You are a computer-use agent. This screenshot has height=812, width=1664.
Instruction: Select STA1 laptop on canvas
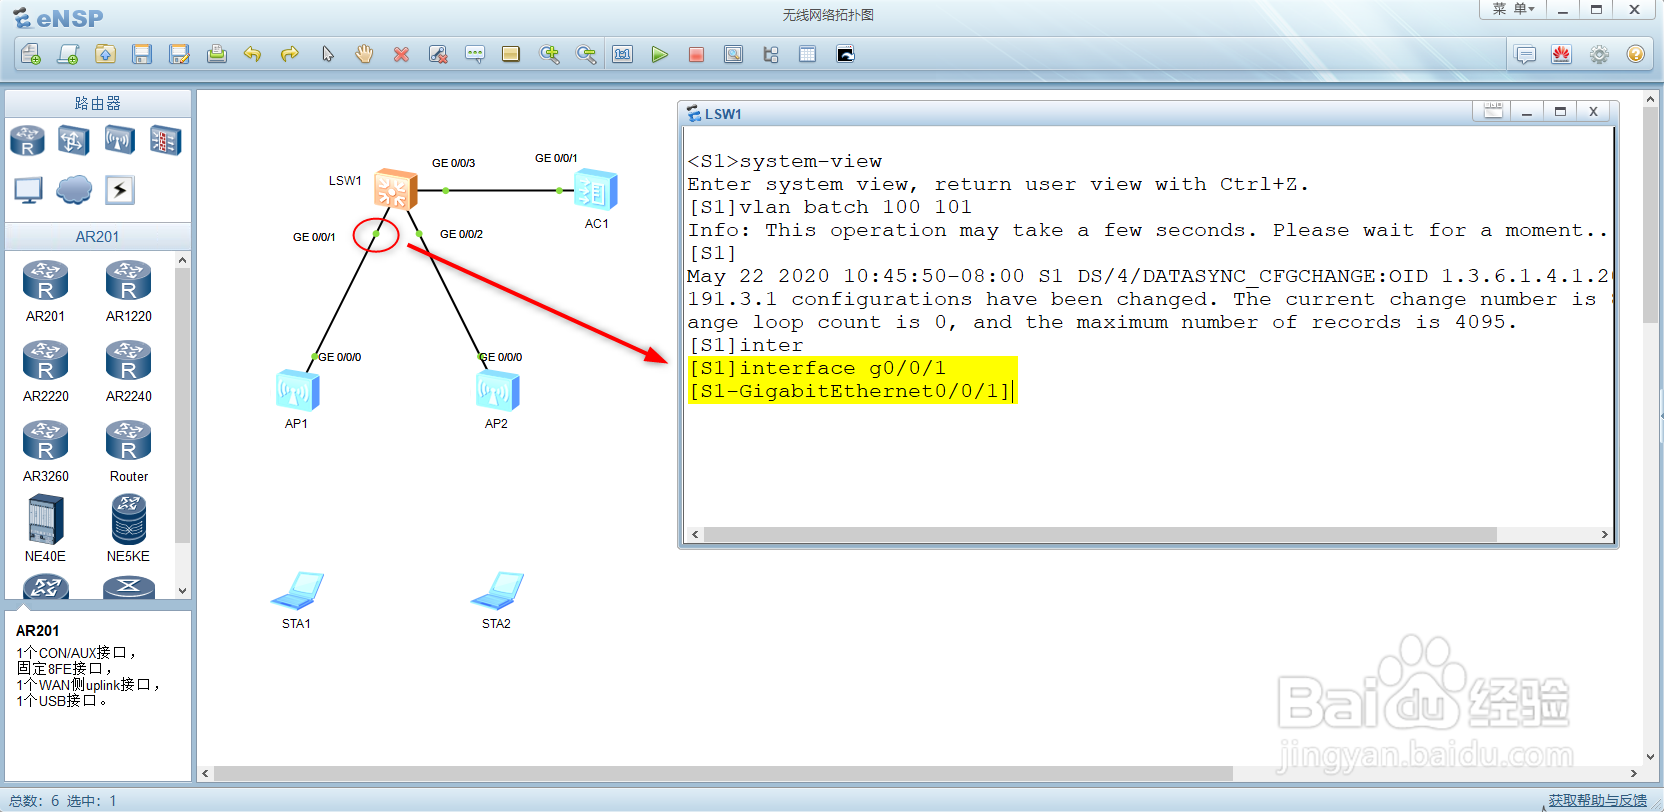click(297, 591)
